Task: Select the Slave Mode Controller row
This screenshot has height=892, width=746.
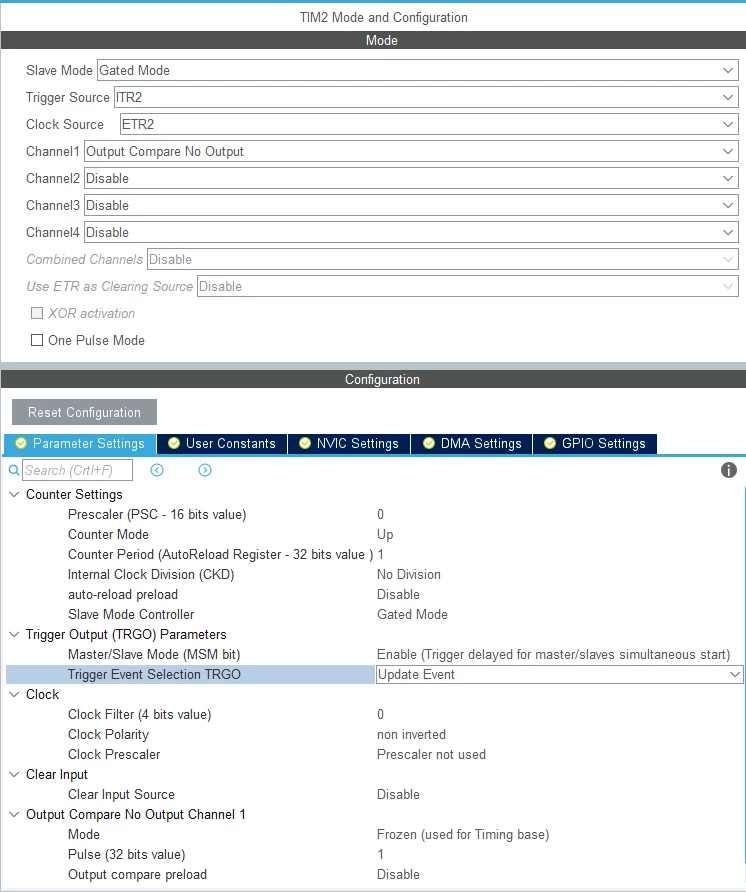Action: point(374,614)
